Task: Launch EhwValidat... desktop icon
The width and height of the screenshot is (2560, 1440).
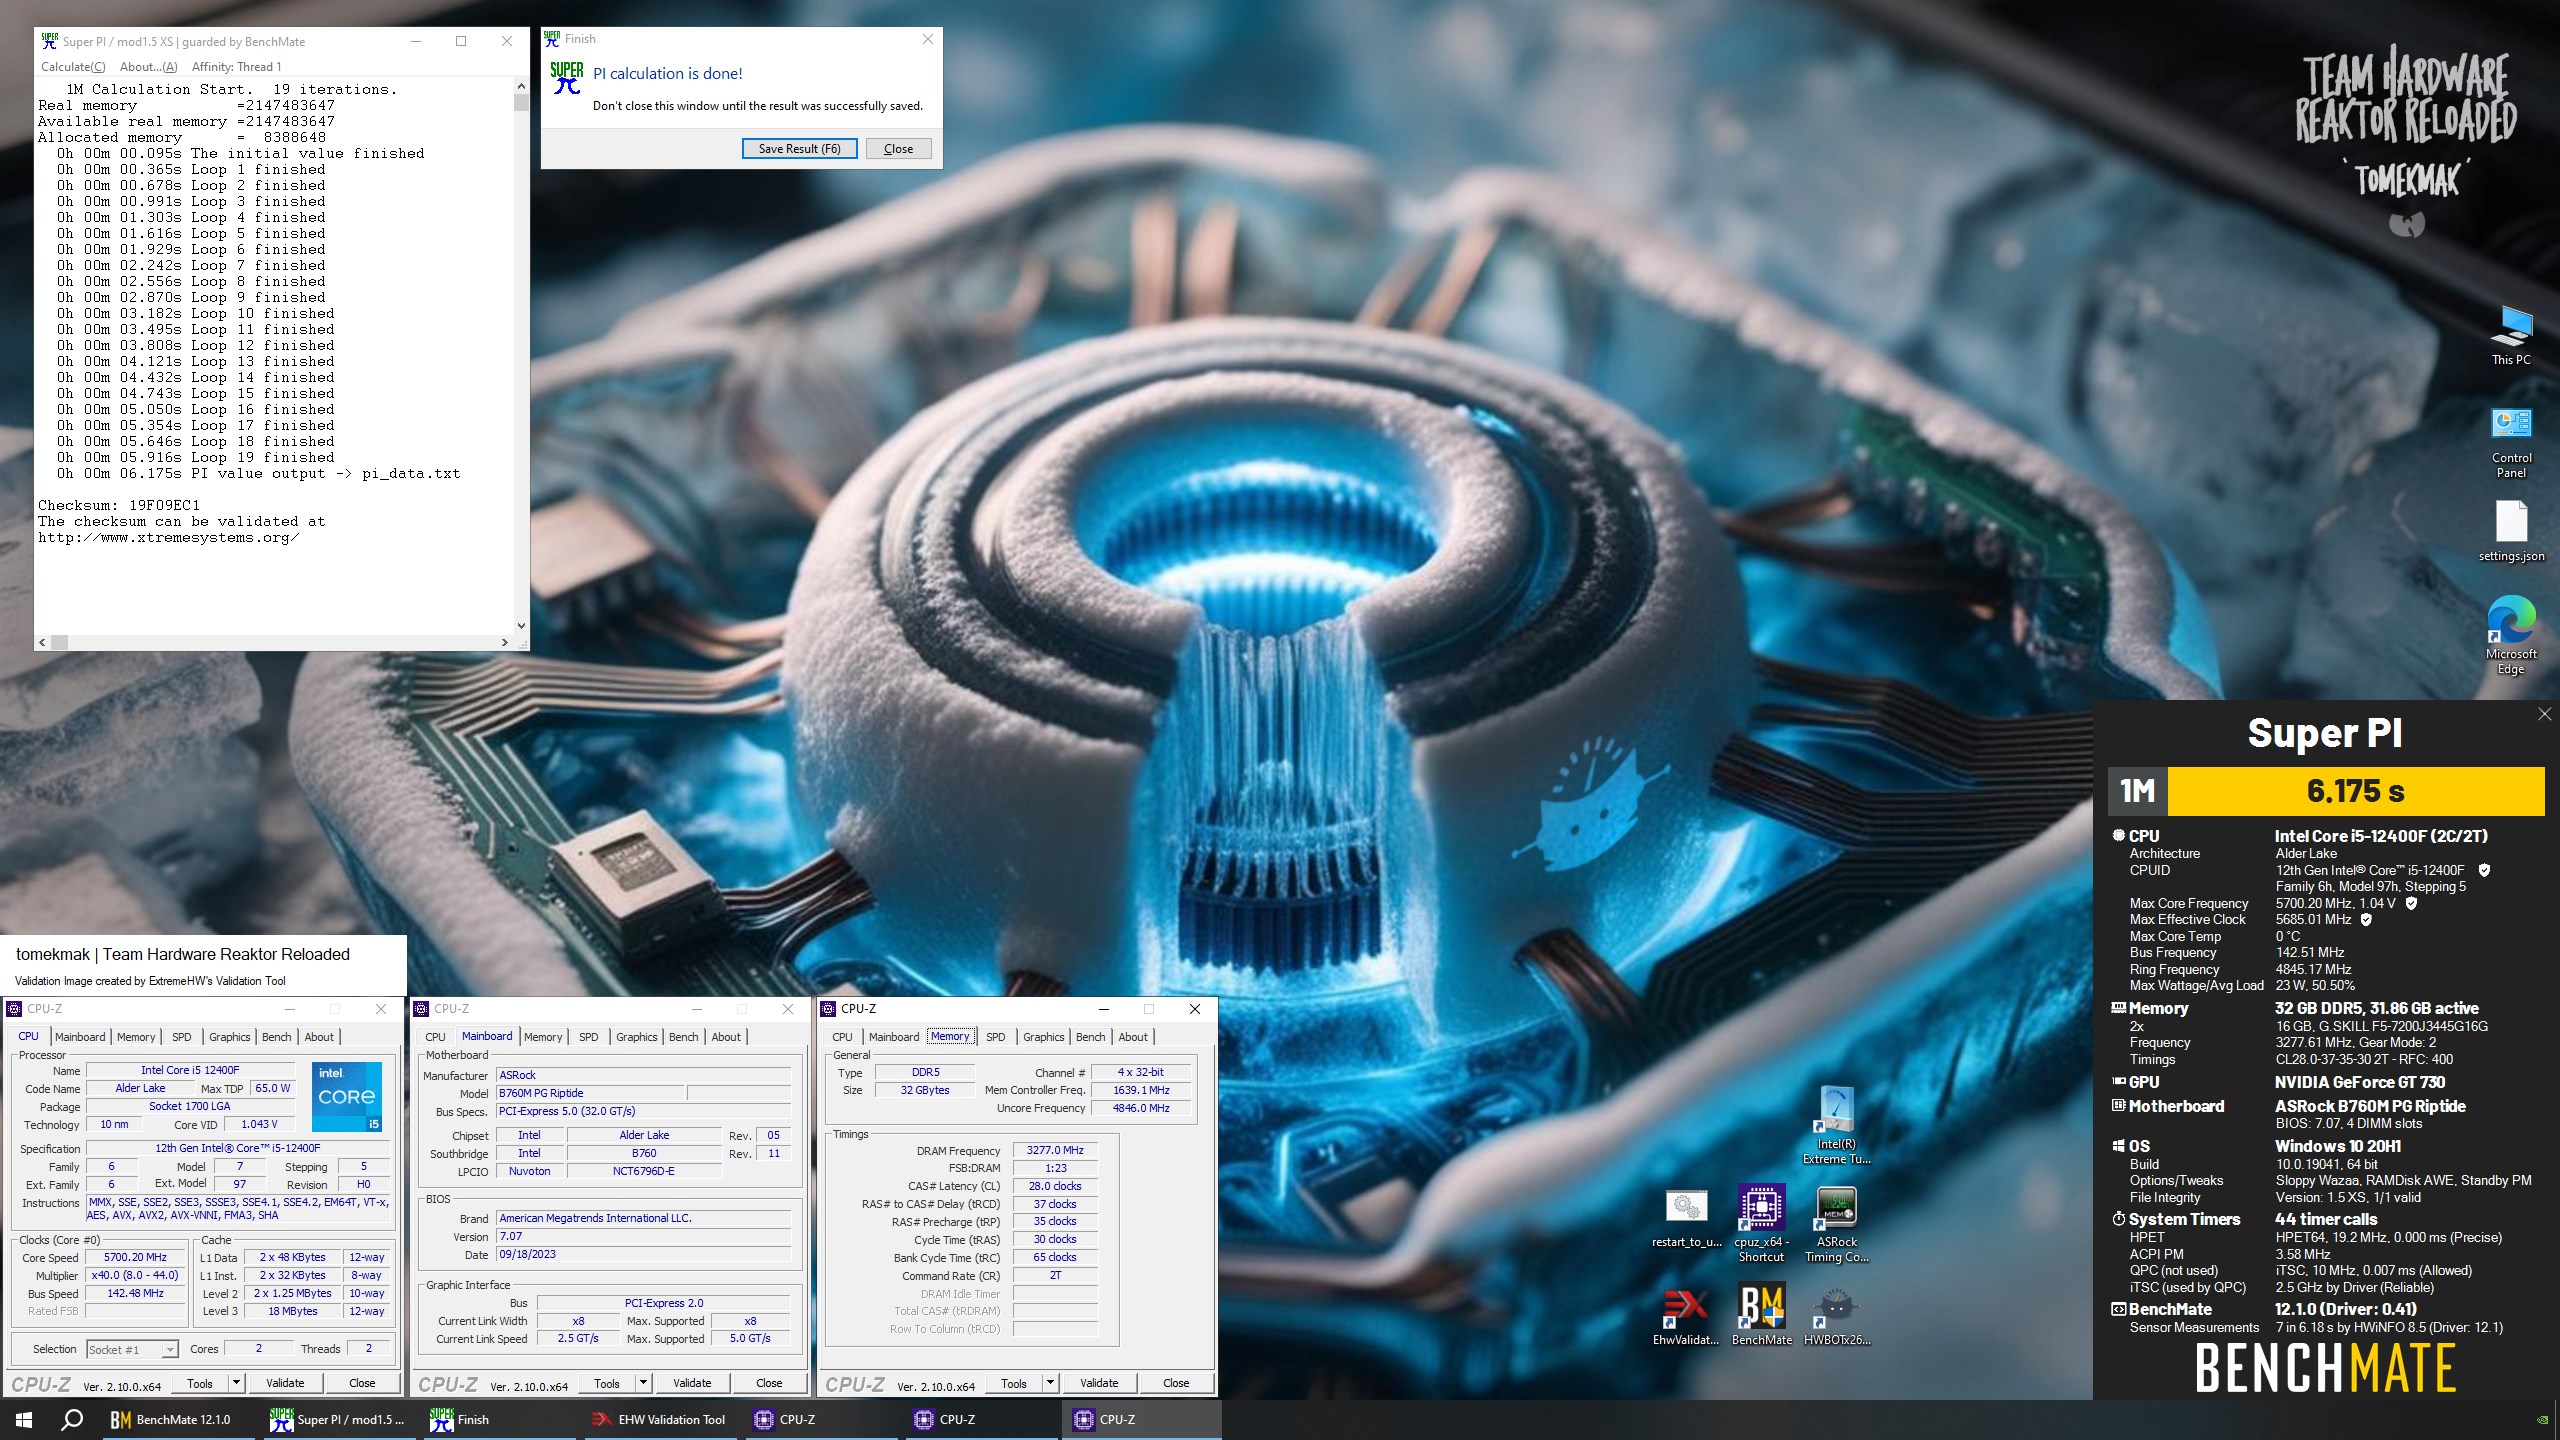Action: click(x=1686, y=1316)
